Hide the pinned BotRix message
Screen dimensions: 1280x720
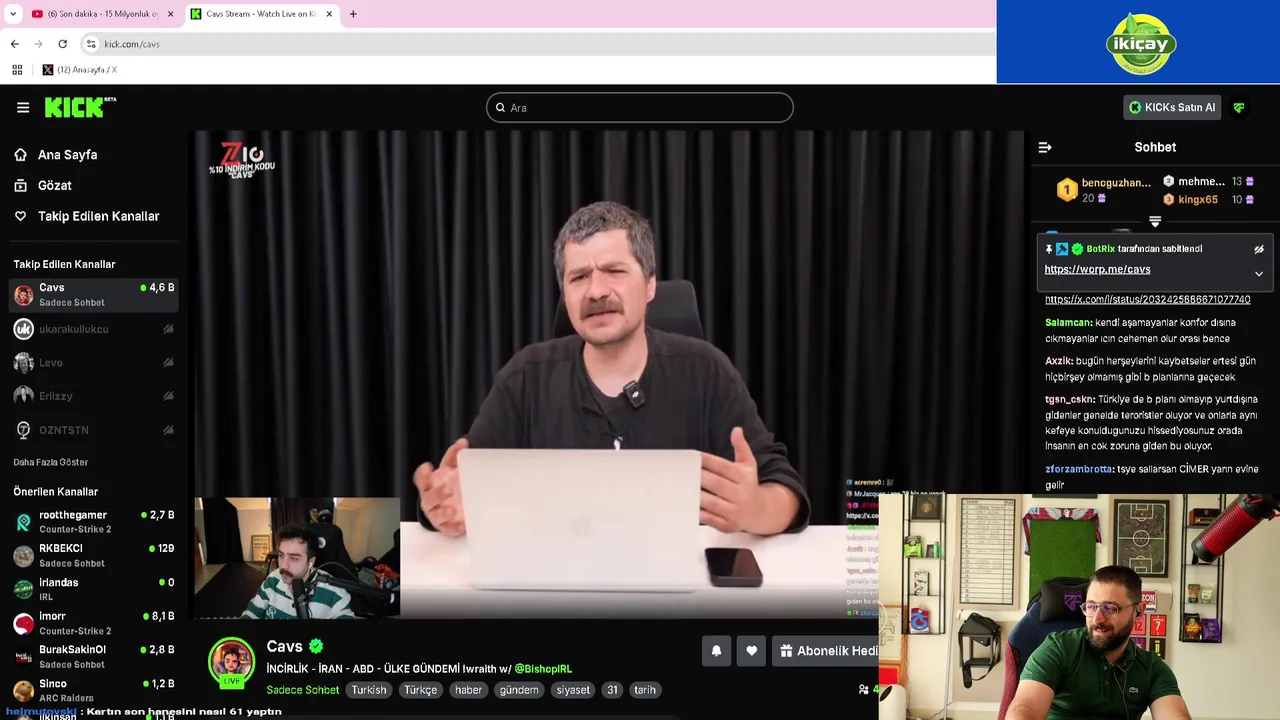tap(1259, 249)
